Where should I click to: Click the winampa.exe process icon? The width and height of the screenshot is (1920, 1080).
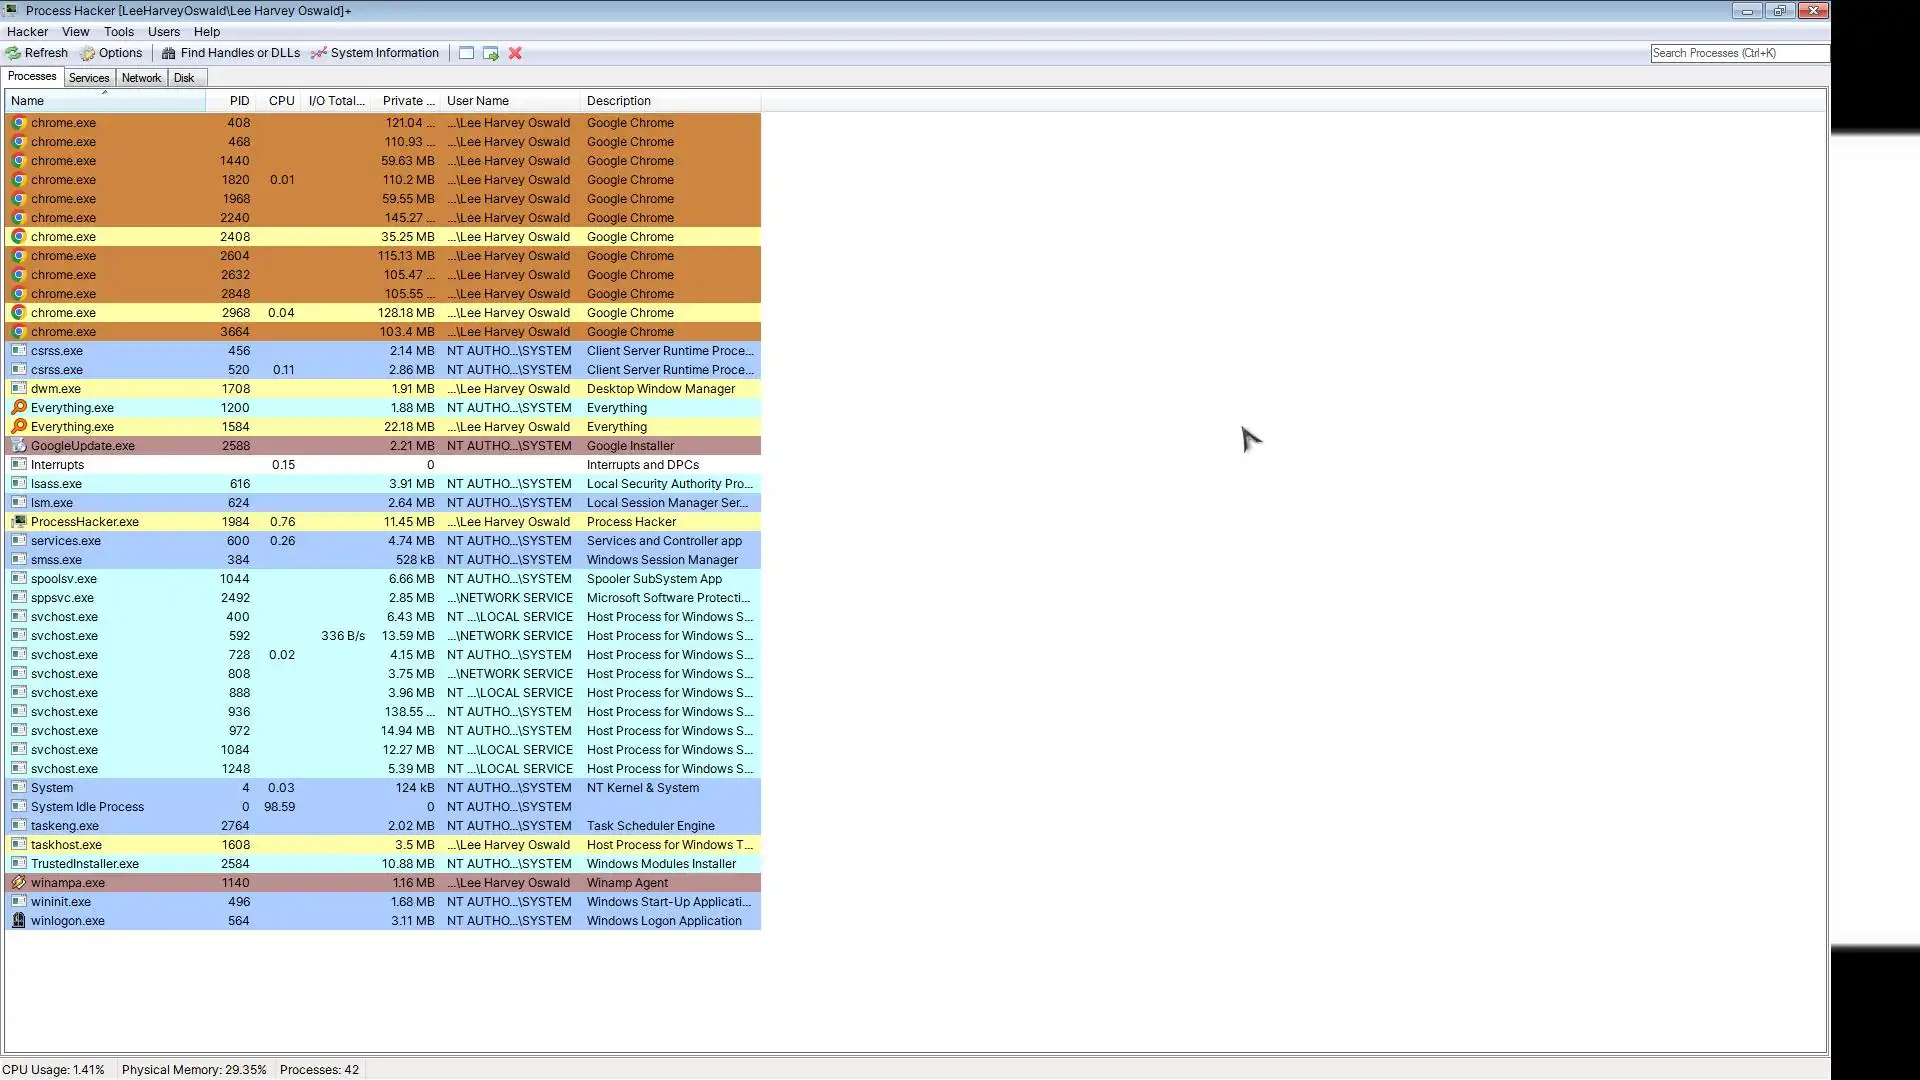18,883
